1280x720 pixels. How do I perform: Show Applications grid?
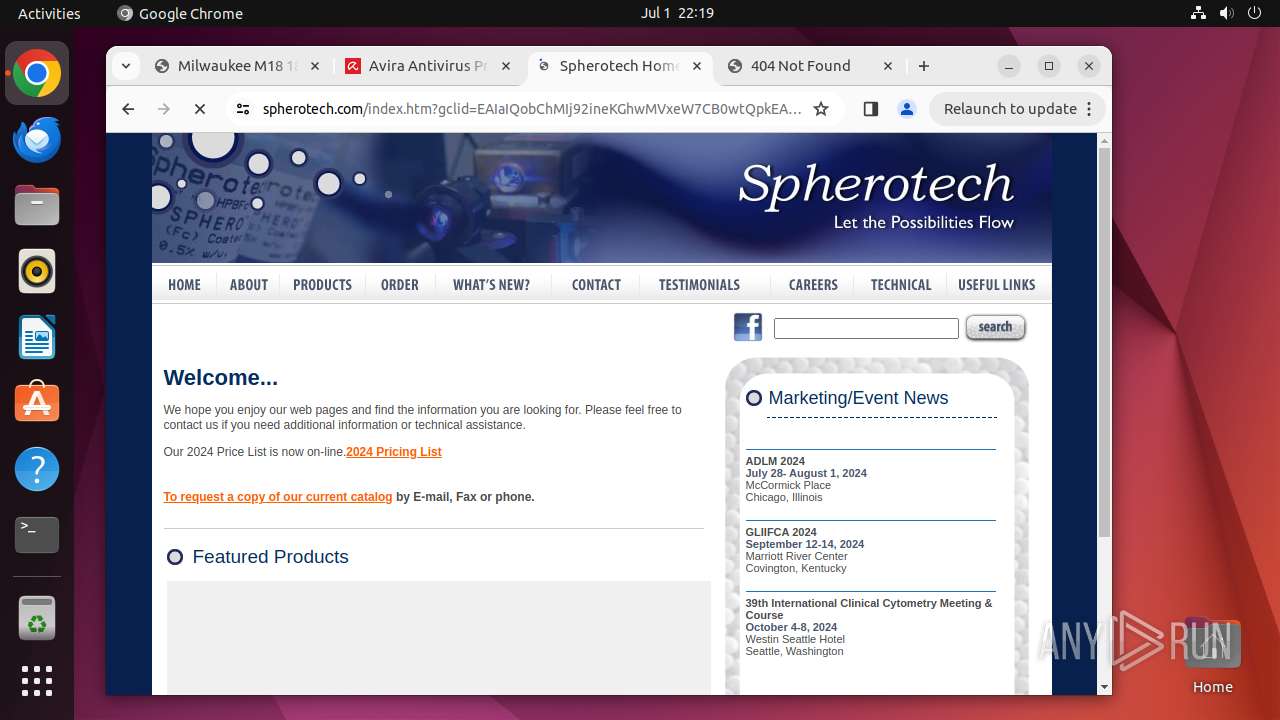[x=37, y=681]
